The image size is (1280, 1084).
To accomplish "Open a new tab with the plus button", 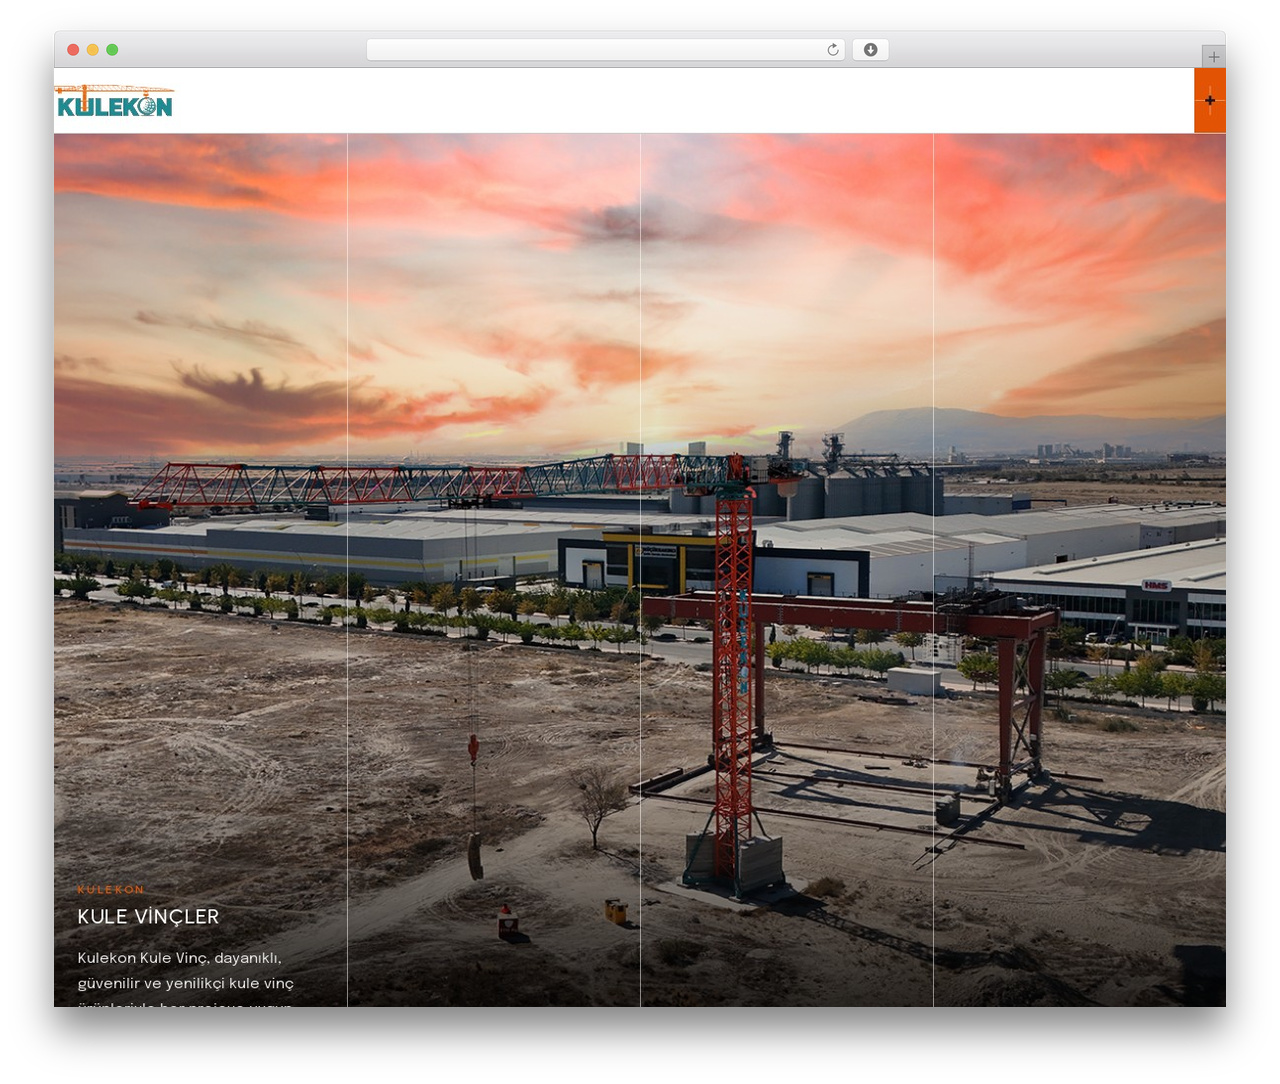I will (x=1213, y=57).
